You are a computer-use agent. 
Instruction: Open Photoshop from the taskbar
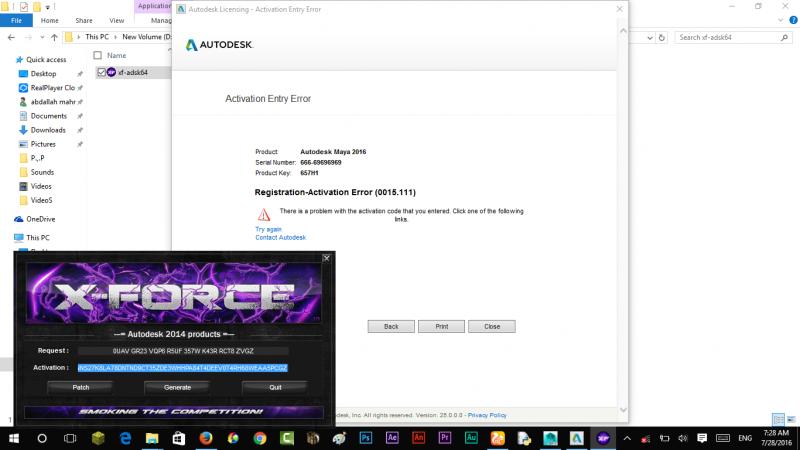(x=366, y=438)
